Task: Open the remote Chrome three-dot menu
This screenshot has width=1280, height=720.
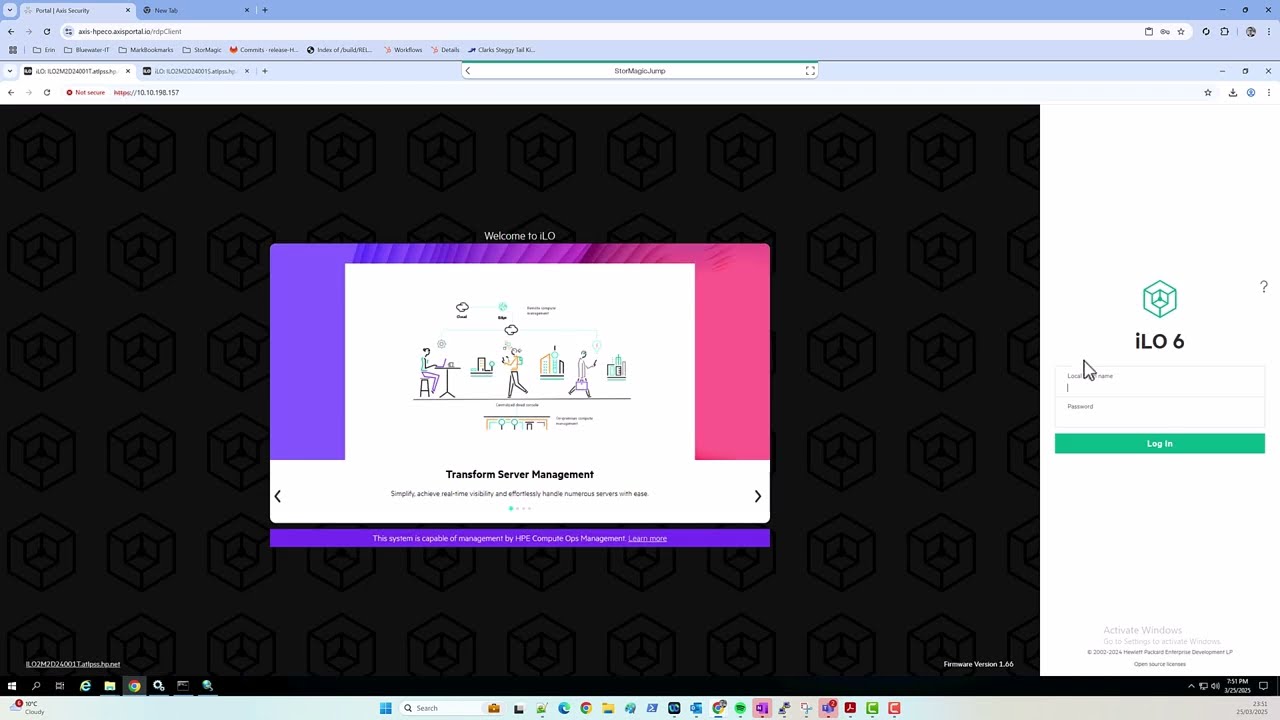Action: pyautogui.click(x=1269, y=92)
